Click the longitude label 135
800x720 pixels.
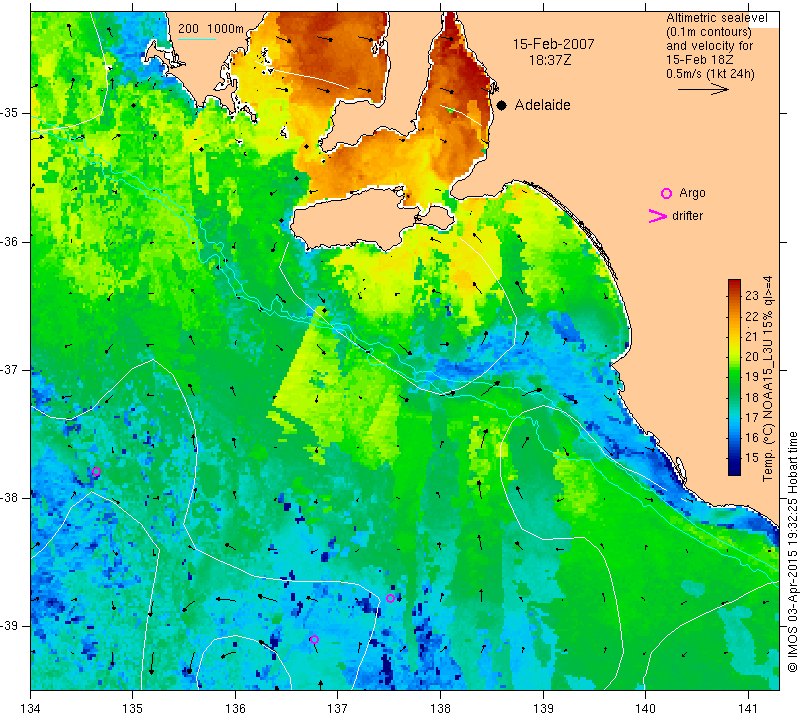tap(133, 708)
